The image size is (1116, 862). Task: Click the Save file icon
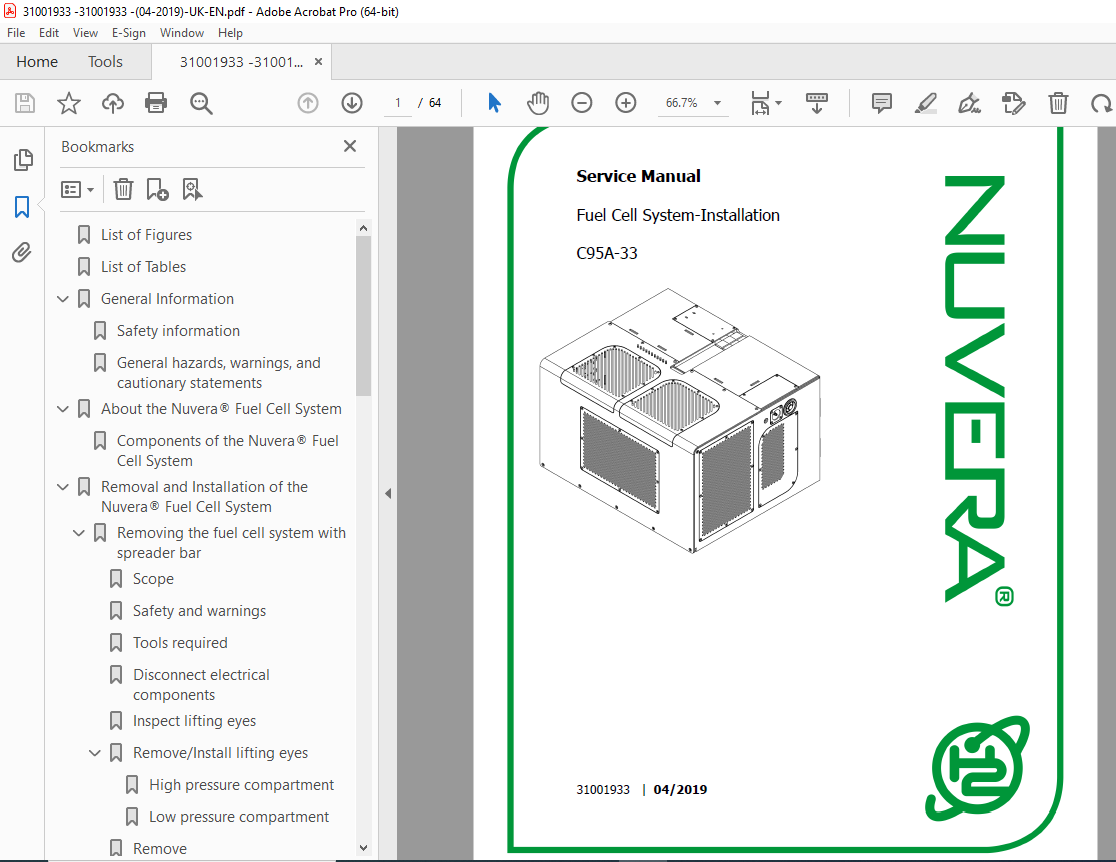tap(25, 103)
